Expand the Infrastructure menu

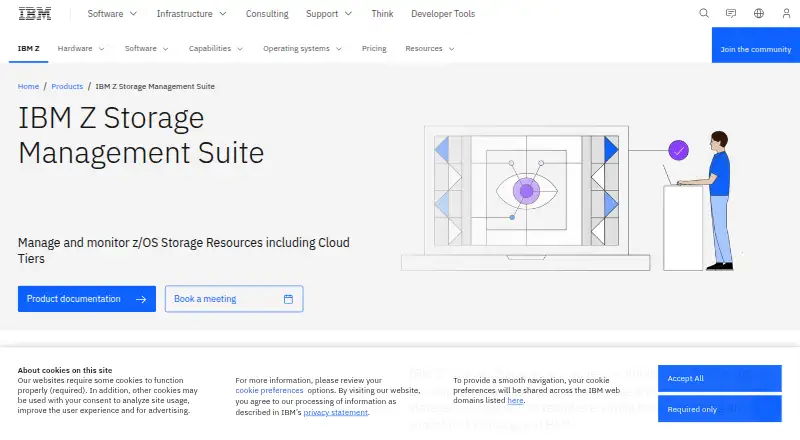coord(191,14)
